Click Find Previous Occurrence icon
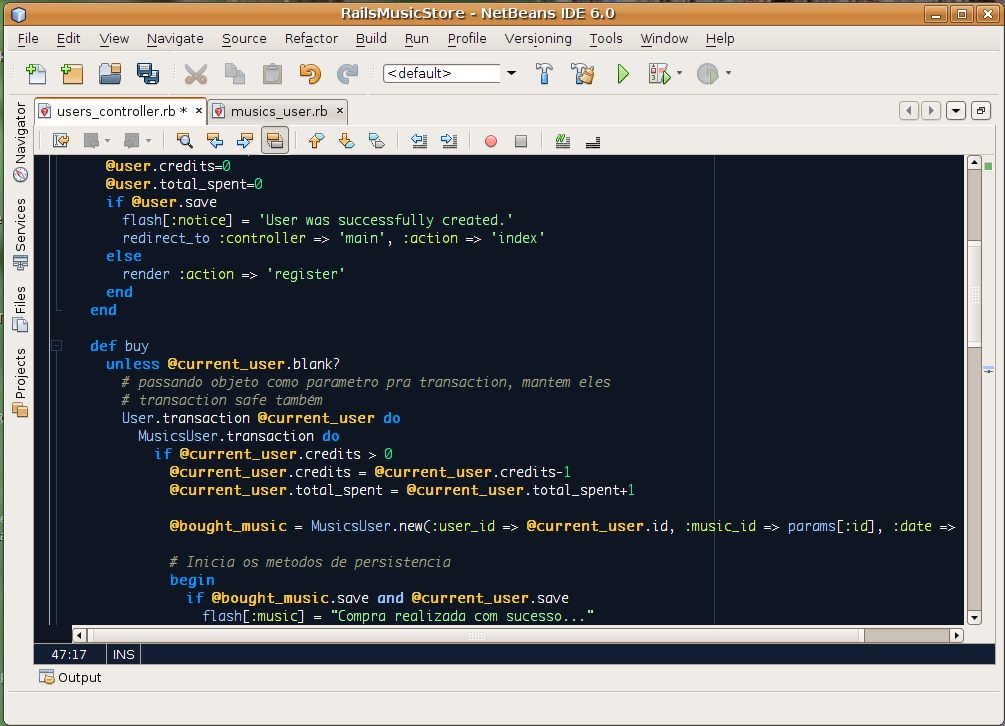 coord(215,141)
